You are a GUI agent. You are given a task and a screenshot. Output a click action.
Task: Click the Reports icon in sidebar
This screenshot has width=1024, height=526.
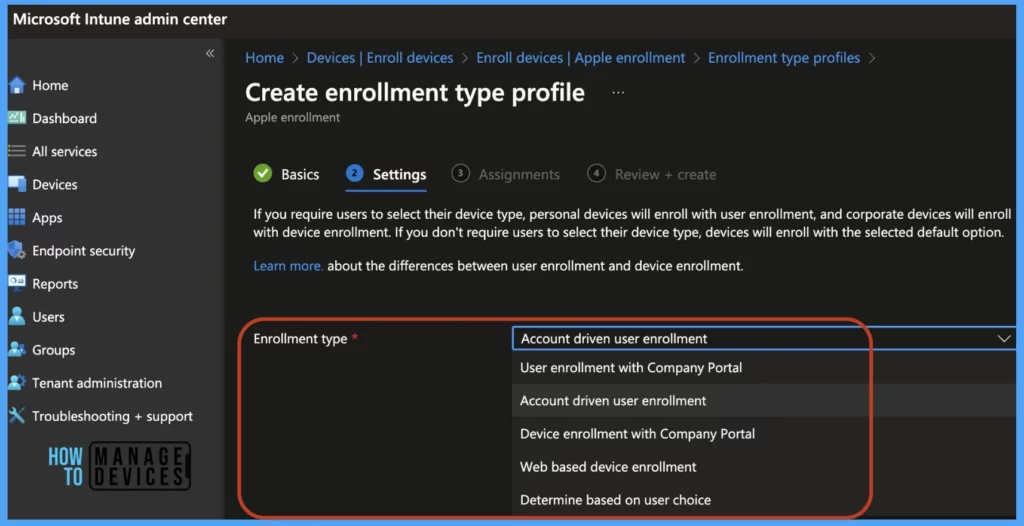17,284
